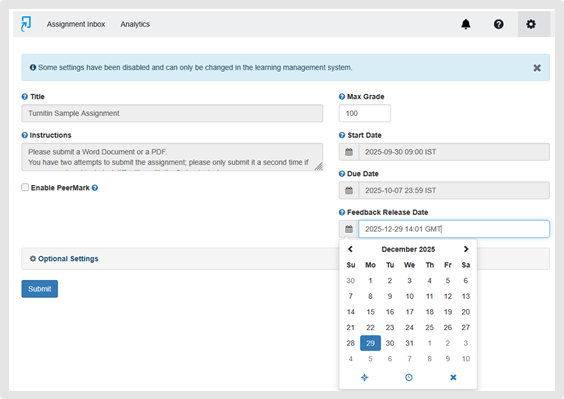The image size is (564, 399).
Task: Click the Start Date calendar icon
Action: pos(349,152)
